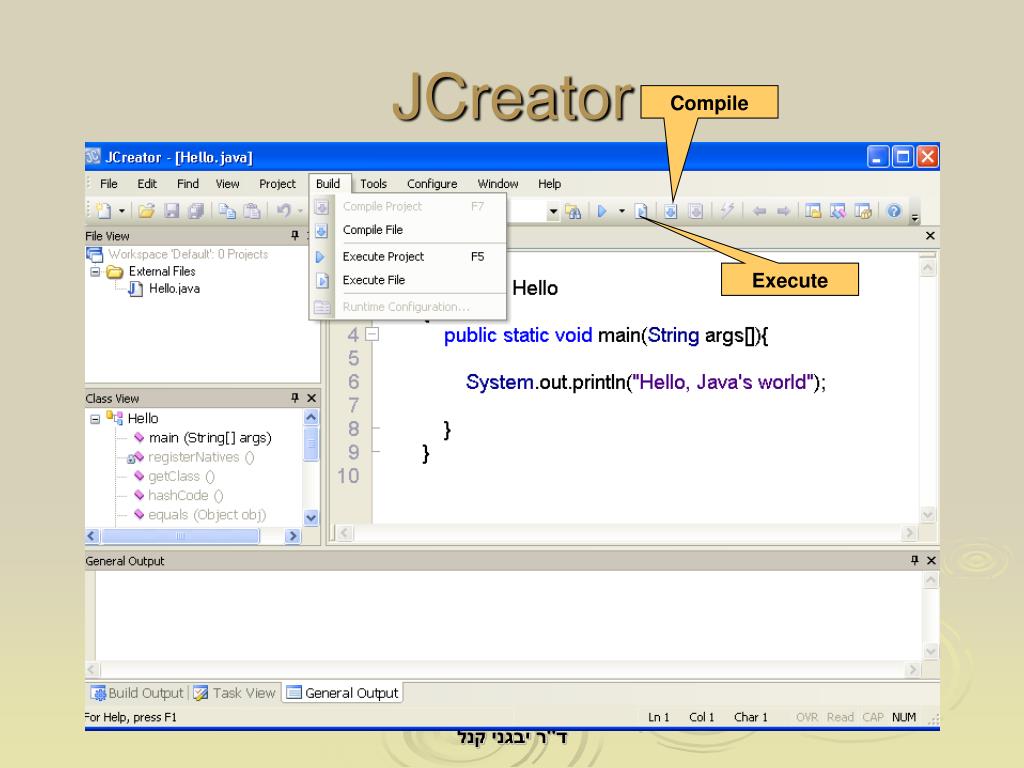
Task: Click Class View scroll right arrow
Action: coord(293,536)
